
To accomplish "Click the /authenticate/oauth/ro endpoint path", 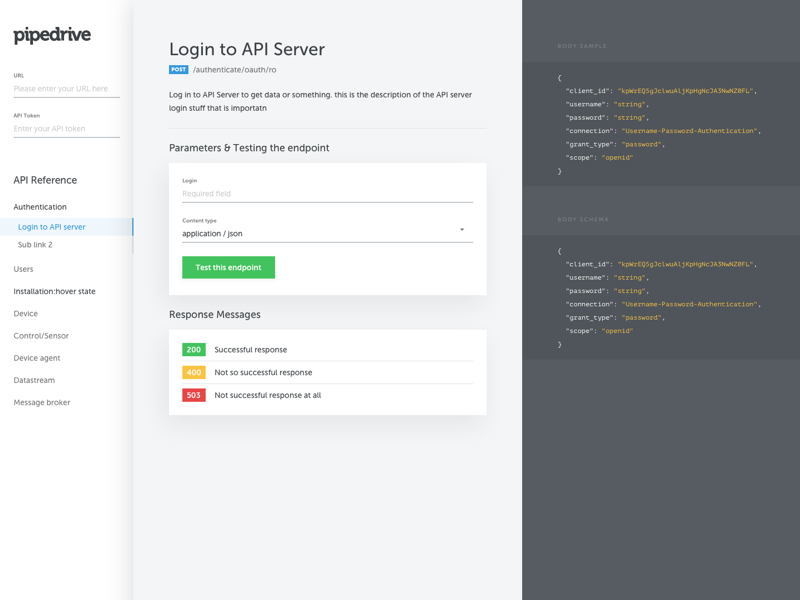I will 235,70.
